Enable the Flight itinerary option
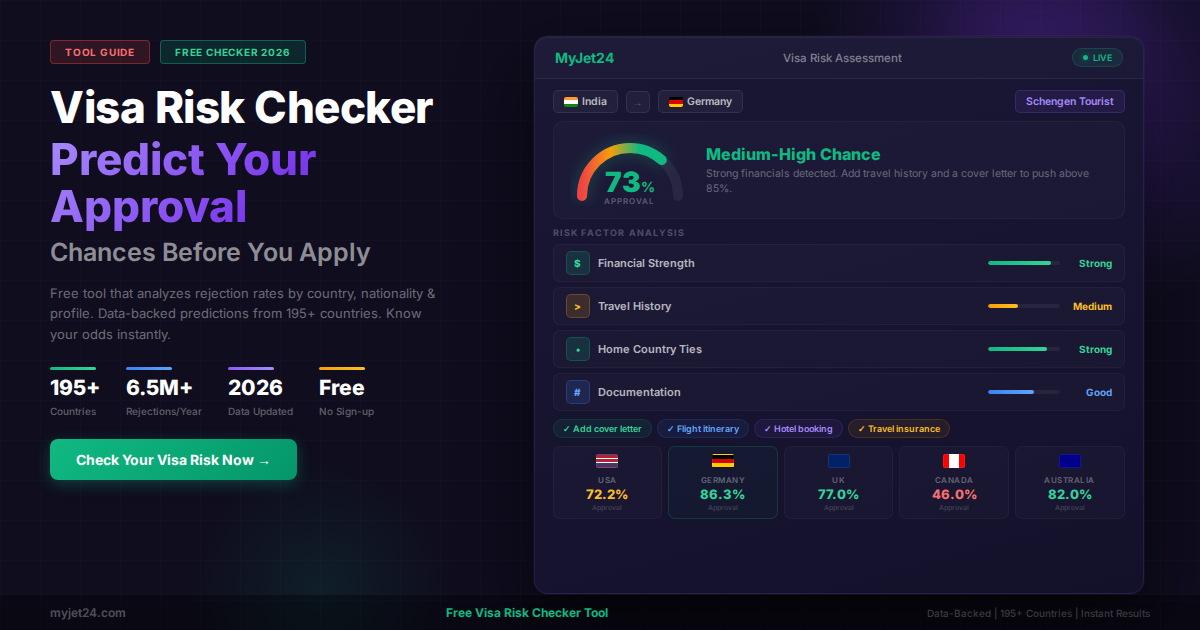Viewport: 1200px width, 630px height. (703, 428)
